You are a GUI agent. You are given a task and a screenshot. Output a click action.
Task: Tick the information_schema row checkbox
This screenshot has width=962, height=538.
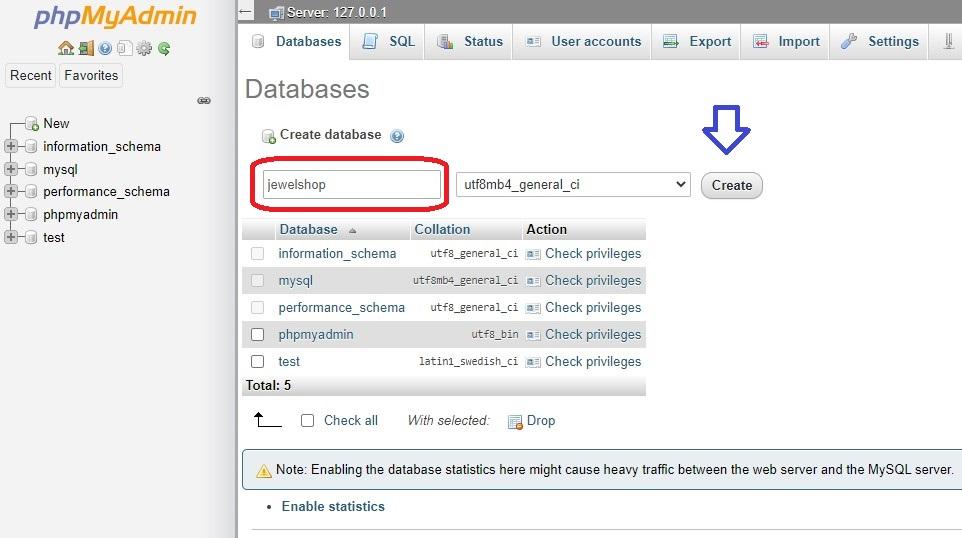[258, 253]
